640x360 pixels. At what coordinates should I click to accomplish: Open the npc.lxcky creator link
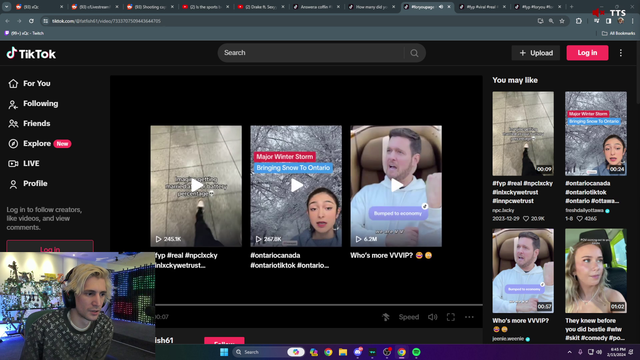(x=503, y=210)
